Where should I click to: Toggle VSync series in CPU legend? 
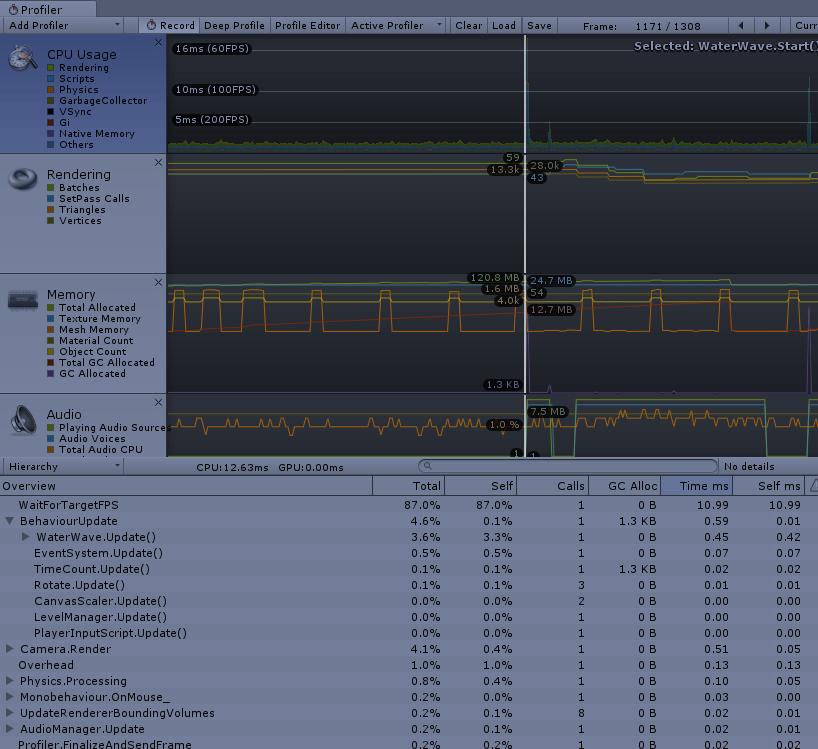[51, 112]
